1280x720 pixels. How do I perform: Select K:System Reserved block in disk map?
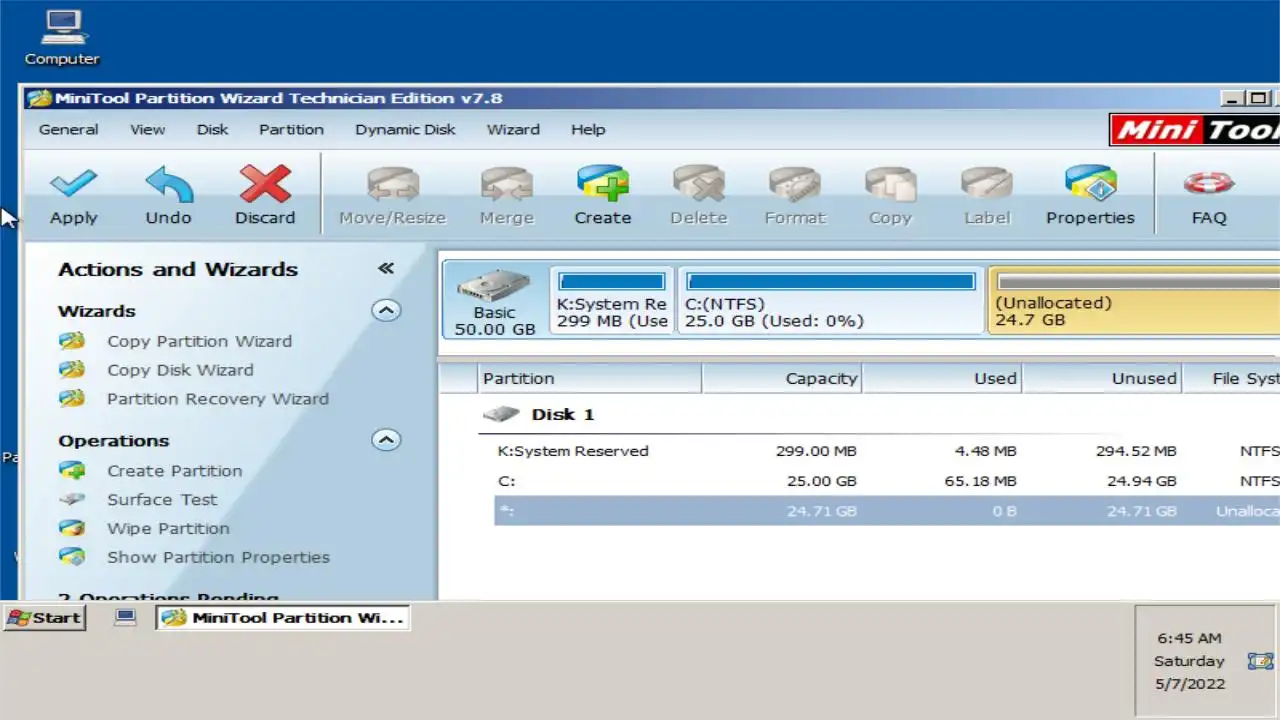[612, 299]
